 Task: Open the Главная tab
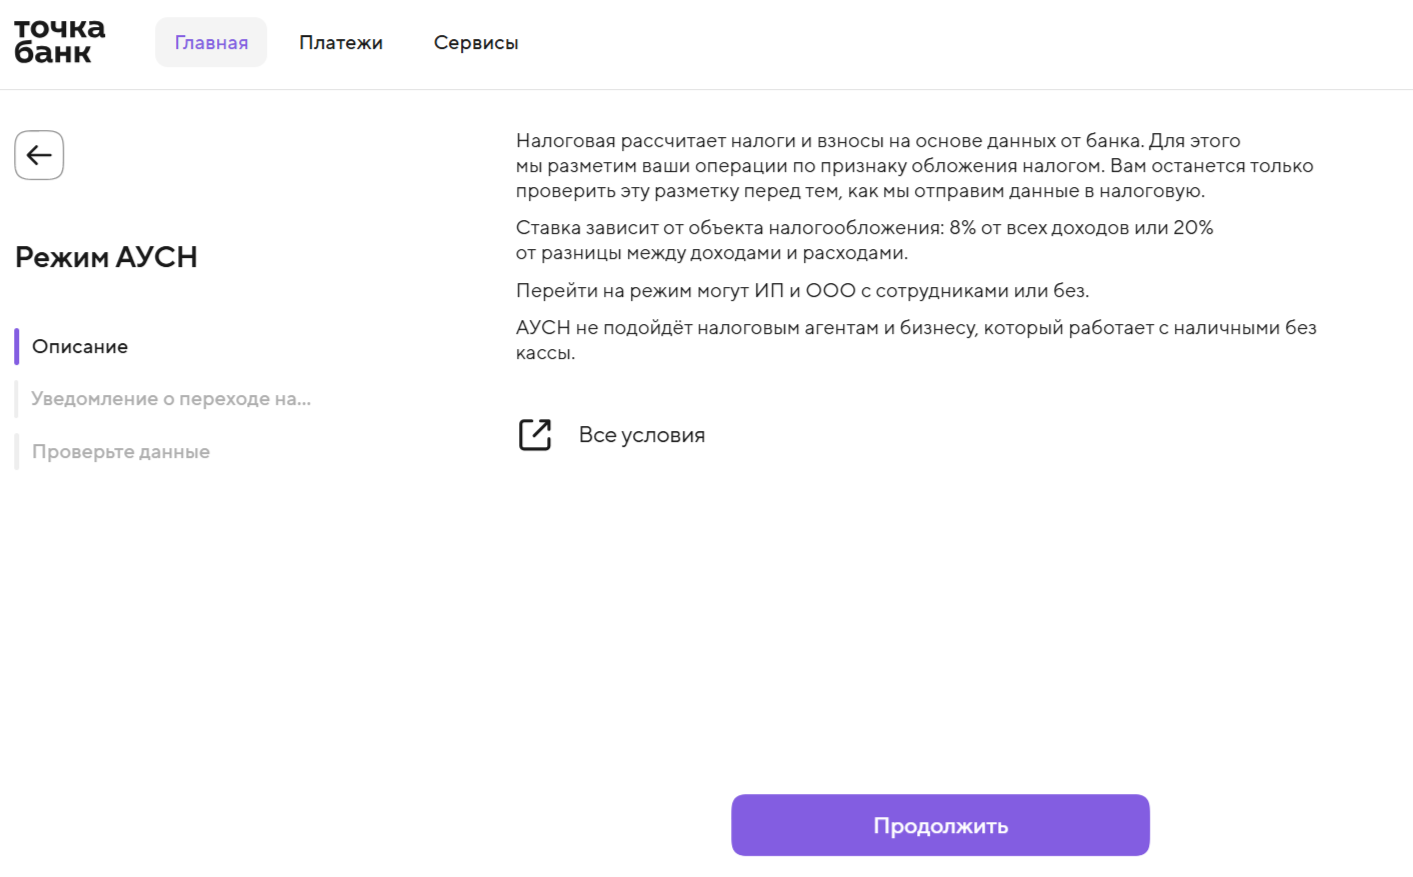[211, 43]
